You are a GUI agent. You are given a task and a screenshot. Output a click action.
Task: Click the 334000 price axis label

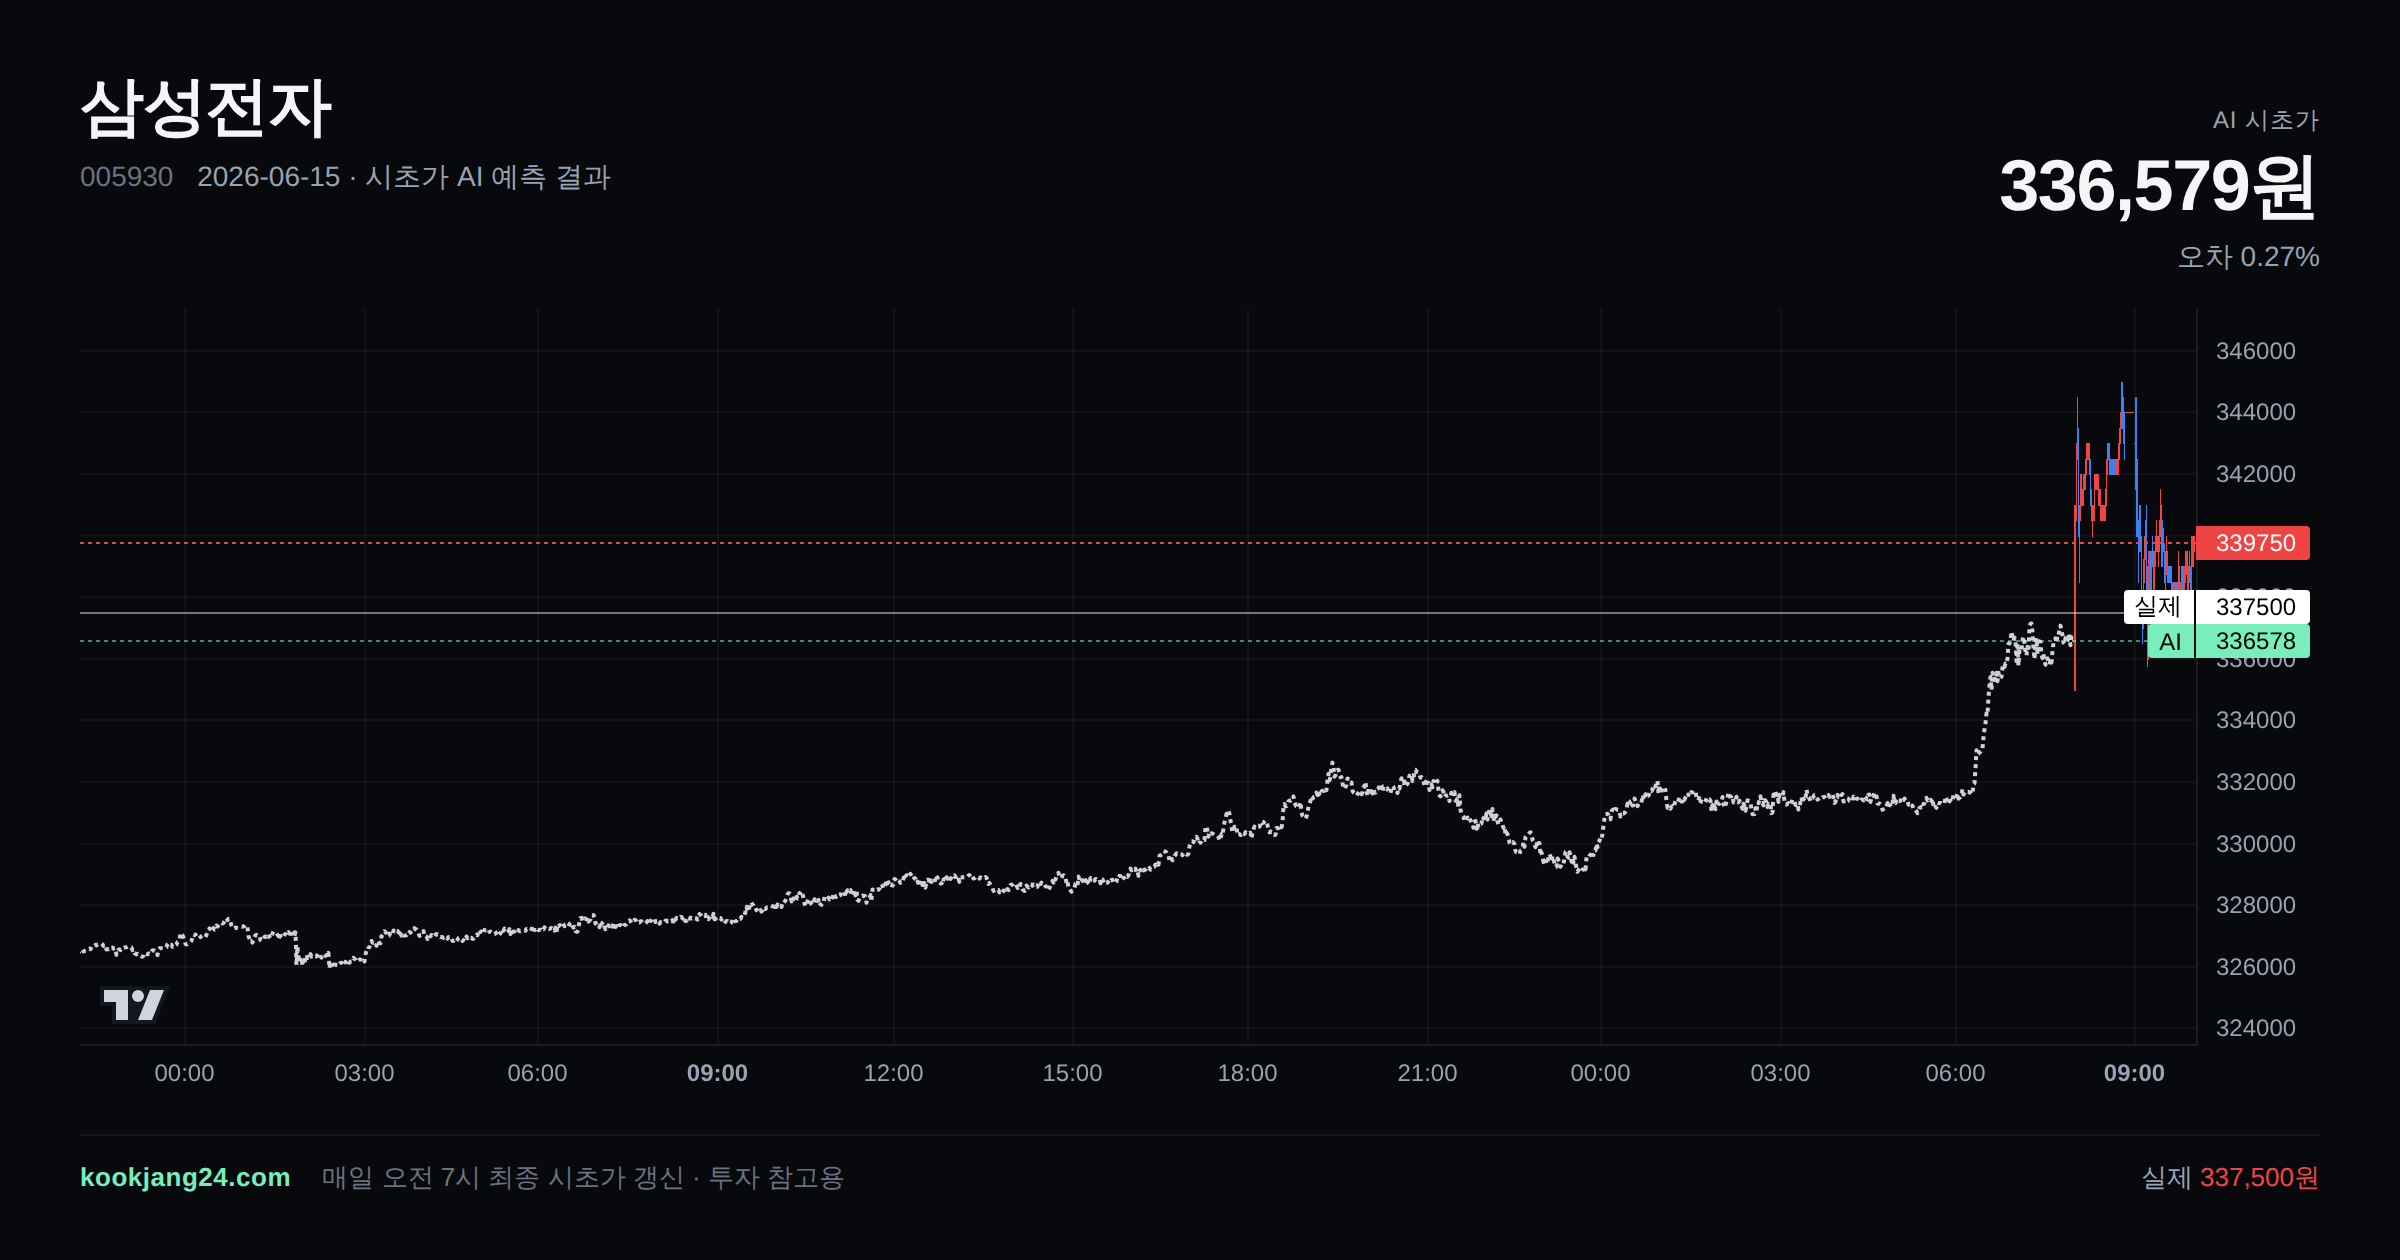coord(2255,720)
